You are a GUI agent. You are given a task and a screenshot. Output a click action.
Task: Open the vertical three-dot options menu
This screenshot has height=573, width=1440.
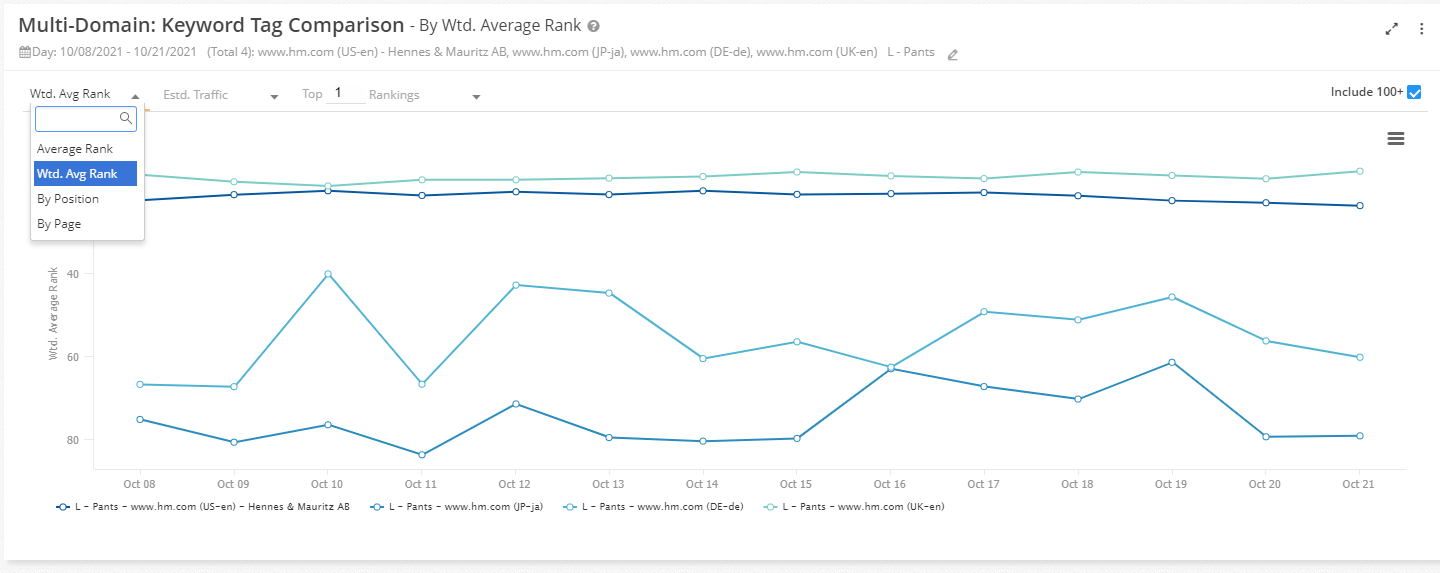pyautogui.click(x=1421, y=29)
